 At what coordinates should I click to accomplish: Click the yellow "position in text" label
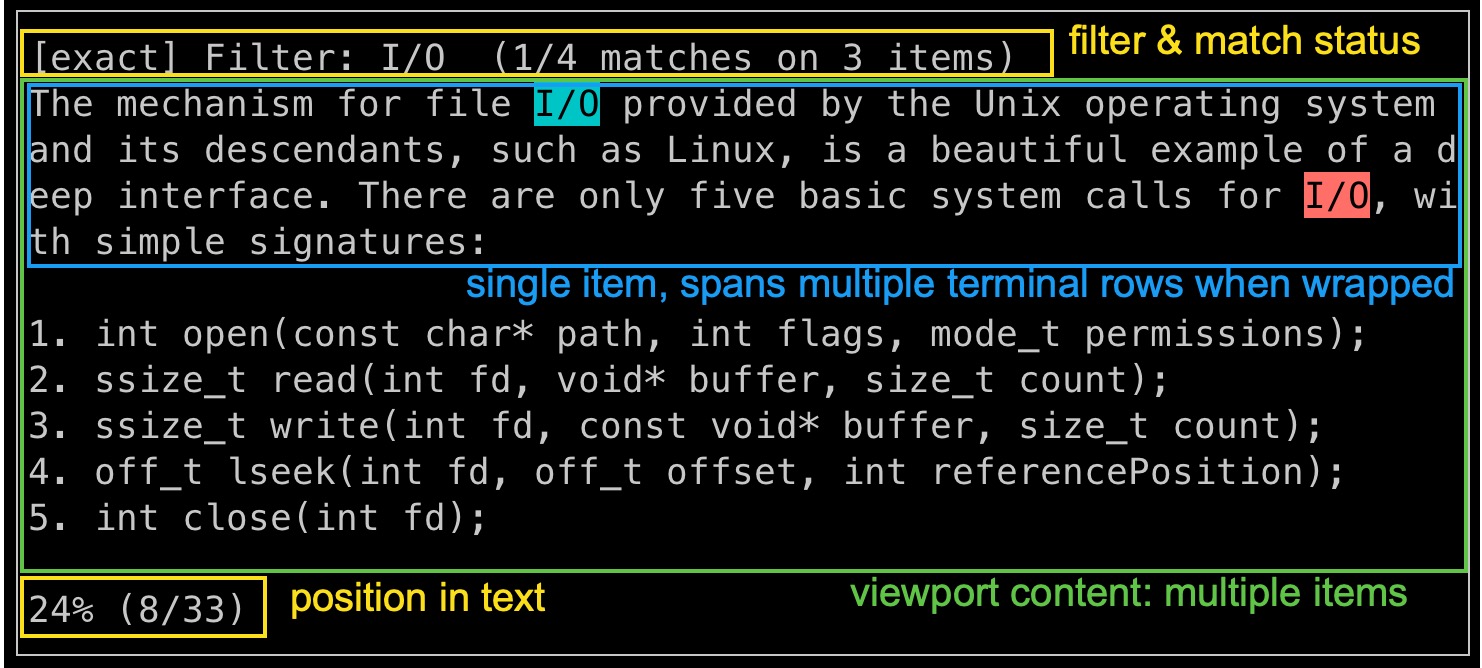click(417, 598)
